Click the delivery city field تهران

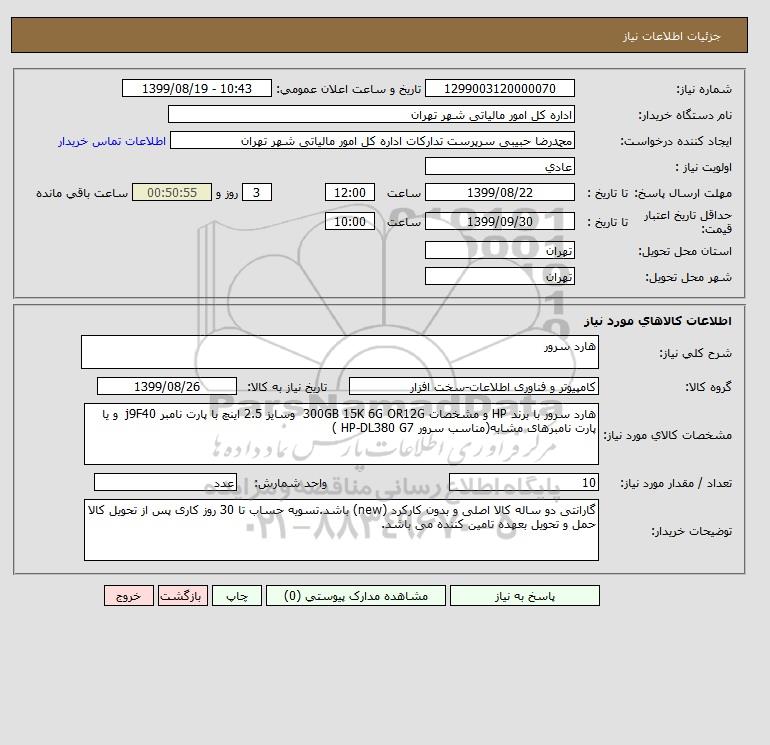pos(499,276)
